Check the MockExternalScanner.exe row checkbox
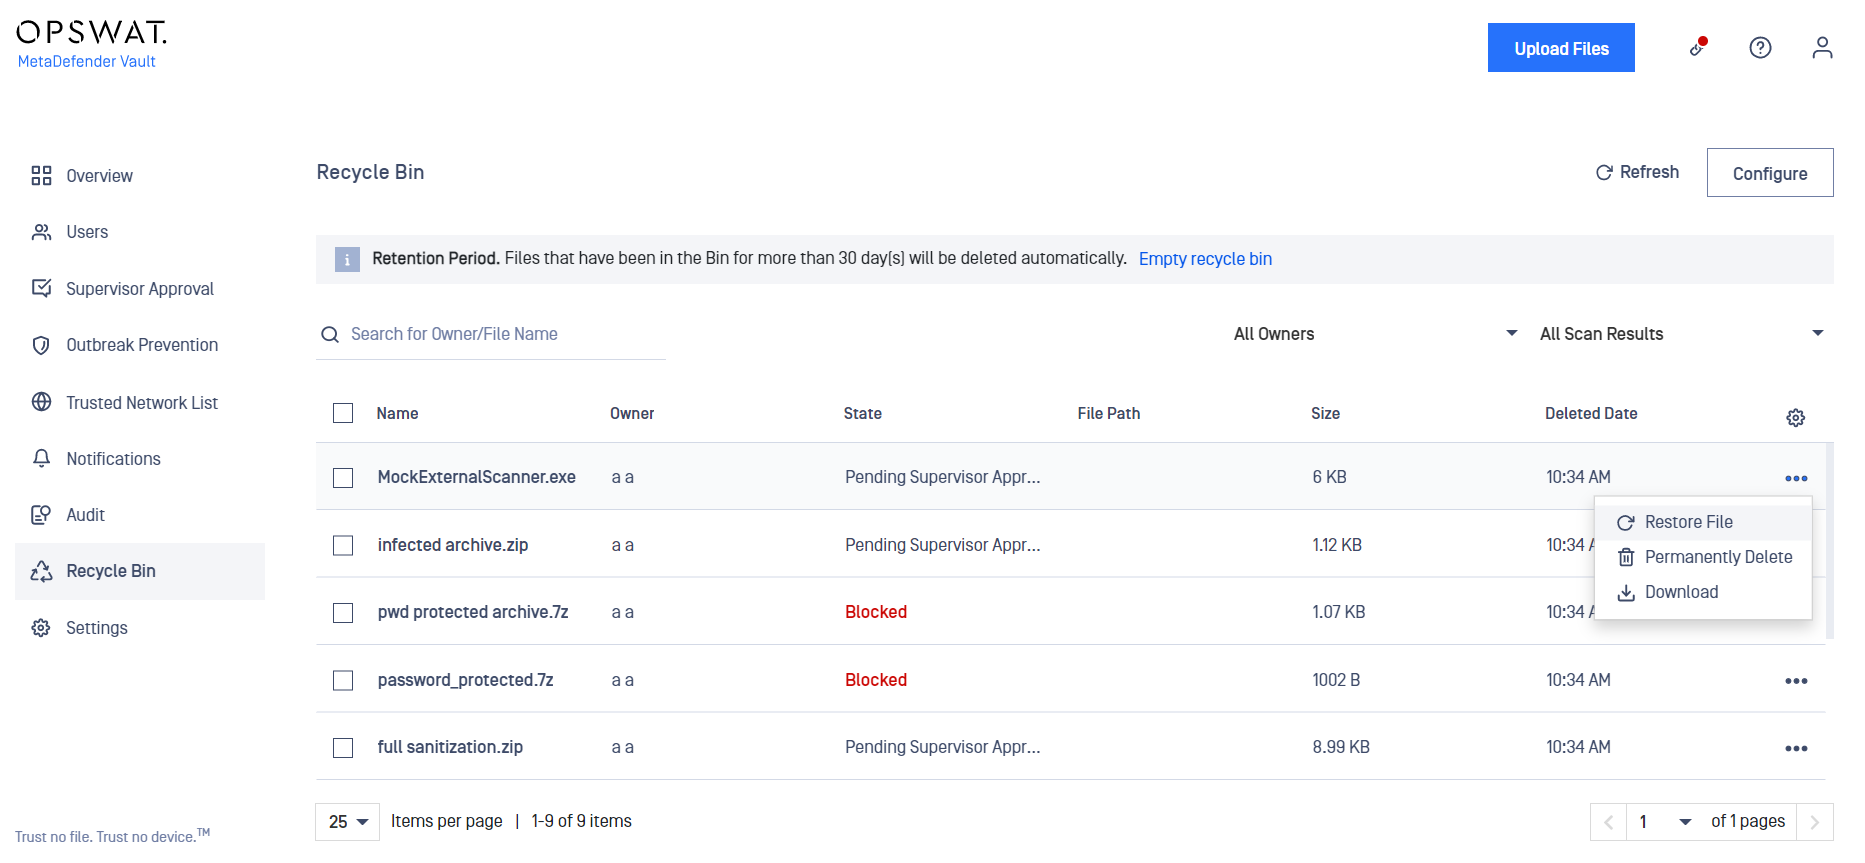The image size is (1865, 863). click(x=343, y=478)
